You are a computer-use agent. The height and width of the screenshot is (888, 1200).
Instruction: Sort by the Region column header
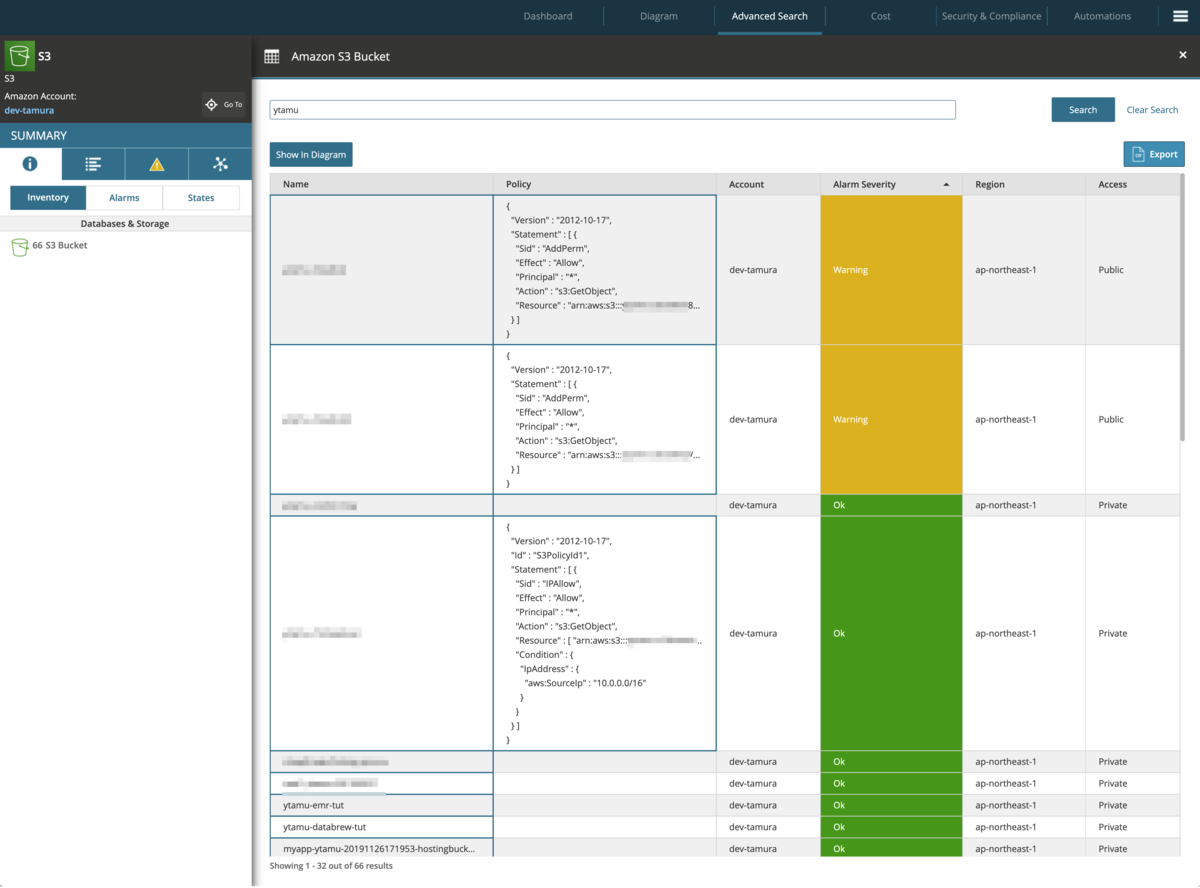[1024, 184]
